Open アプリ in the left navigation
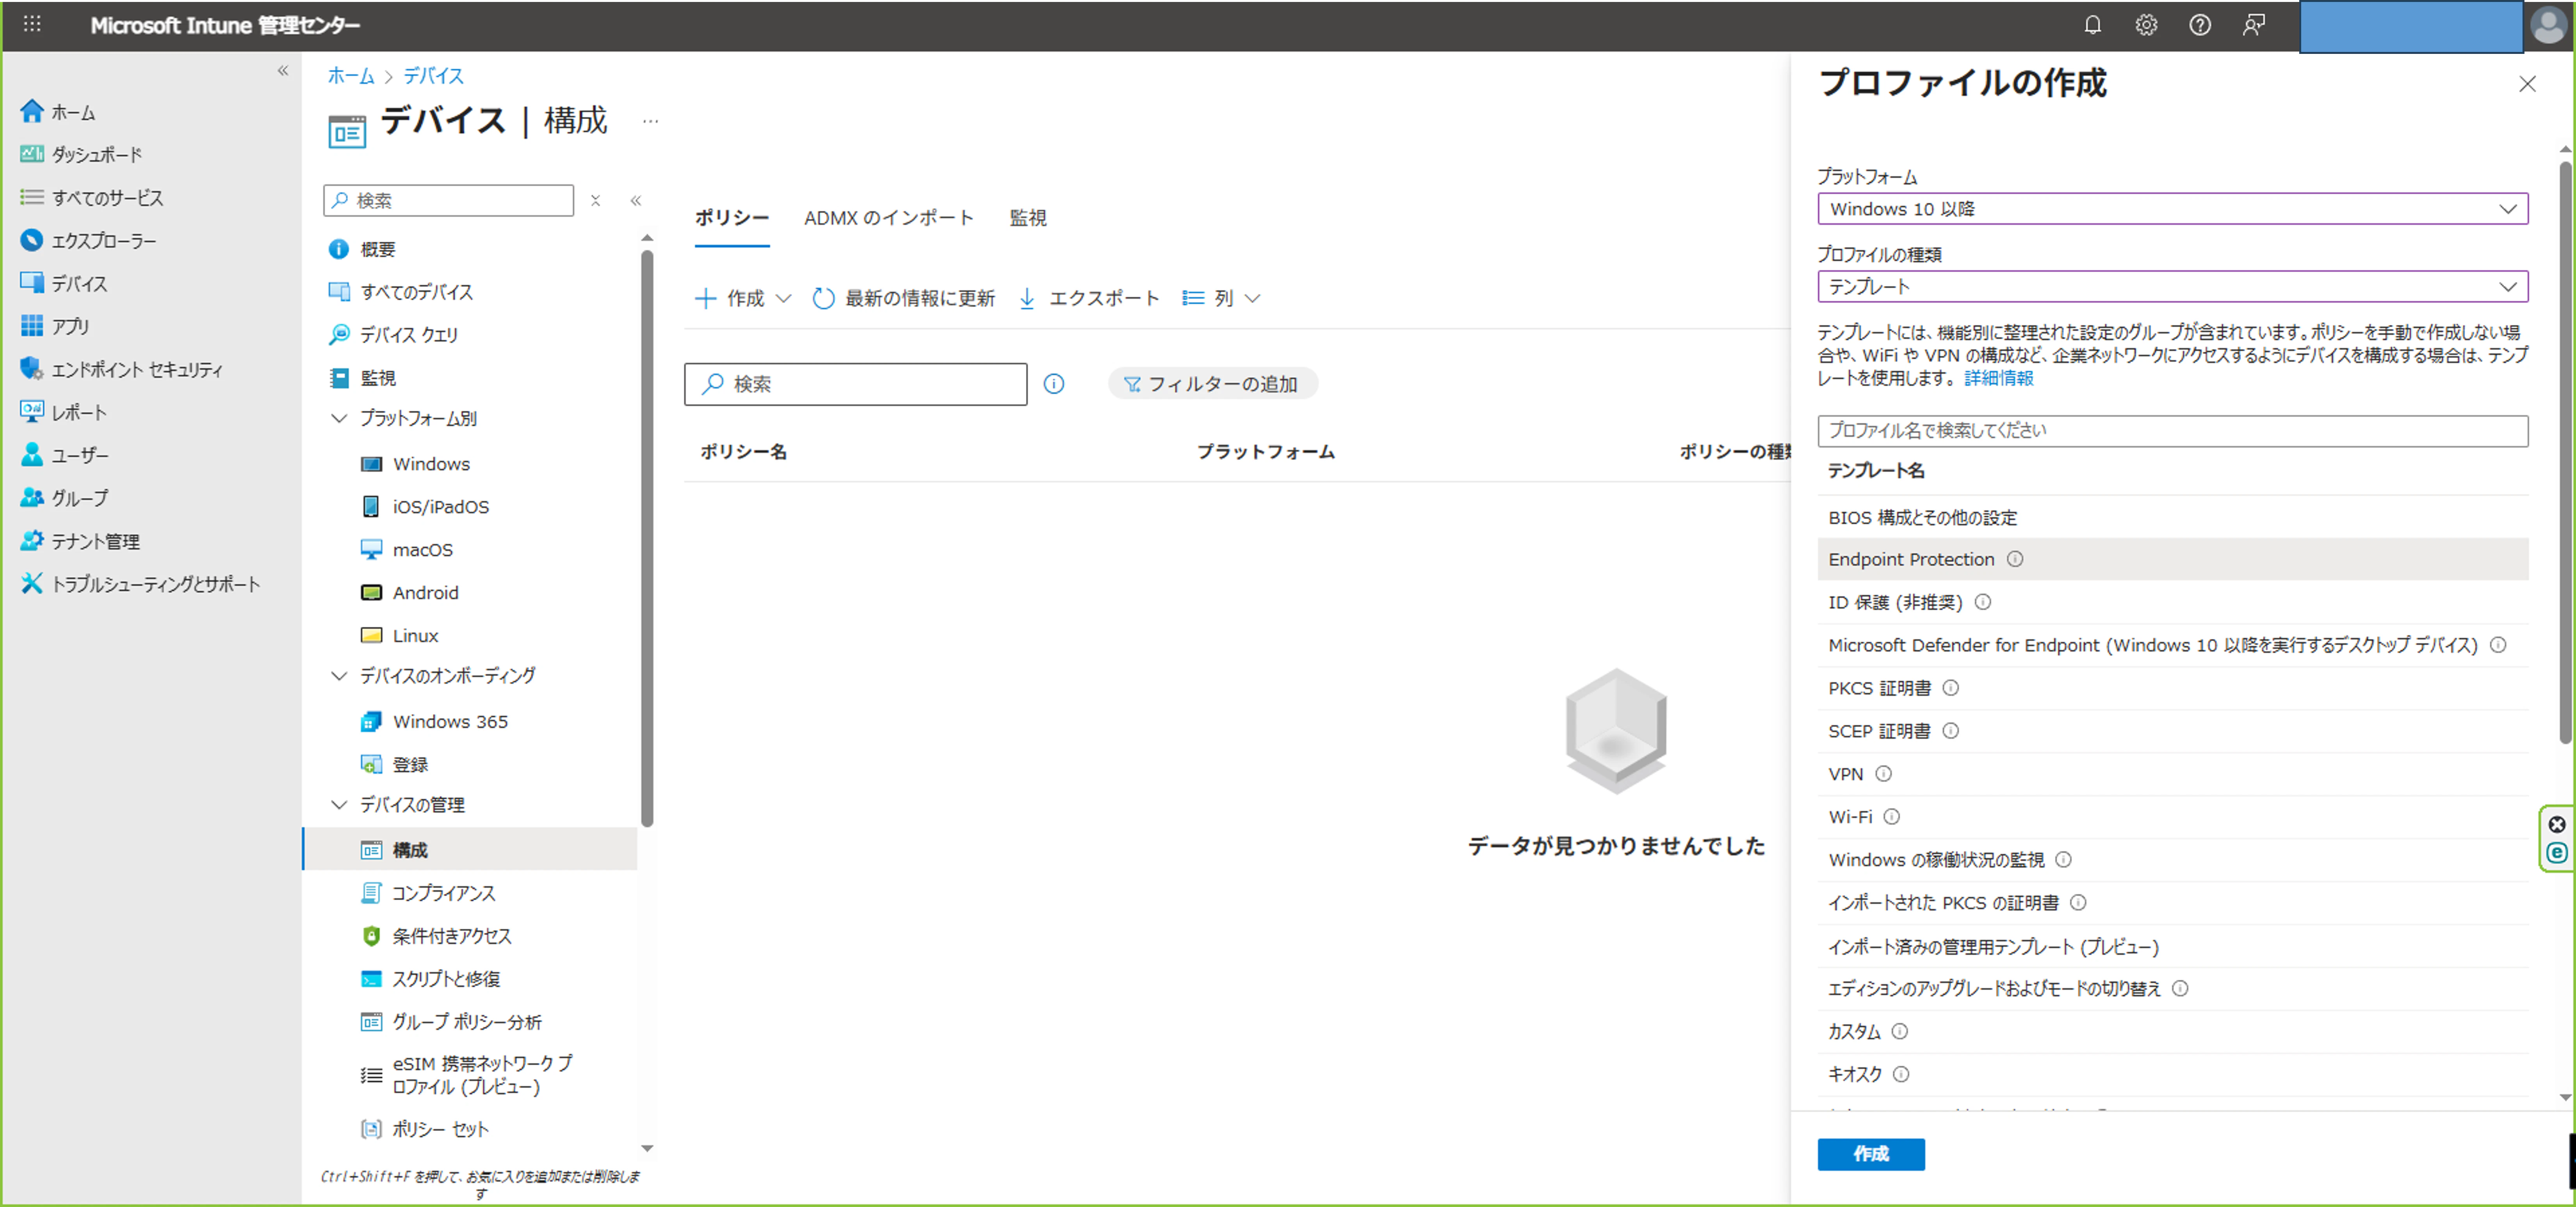The height and width of the screenshot is (1207, 2576). (55, 326)
